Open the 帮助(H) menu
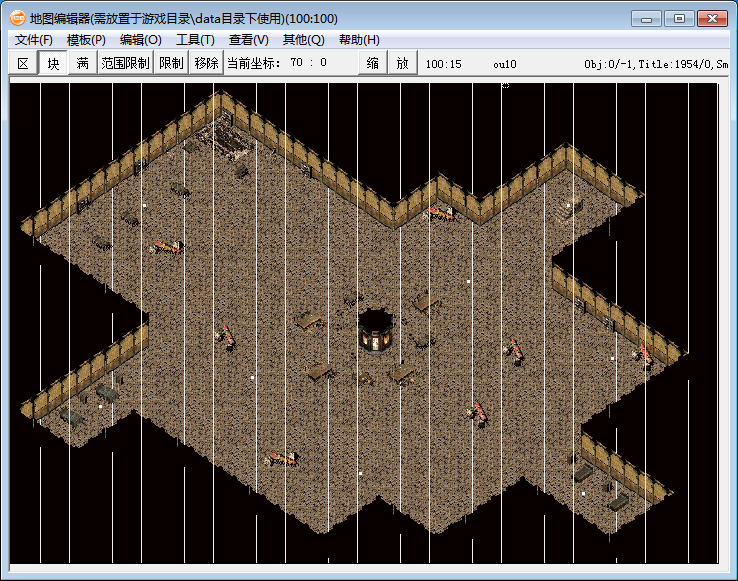The height and width of the screenshot is (581, 738). [x=359, y=40]
